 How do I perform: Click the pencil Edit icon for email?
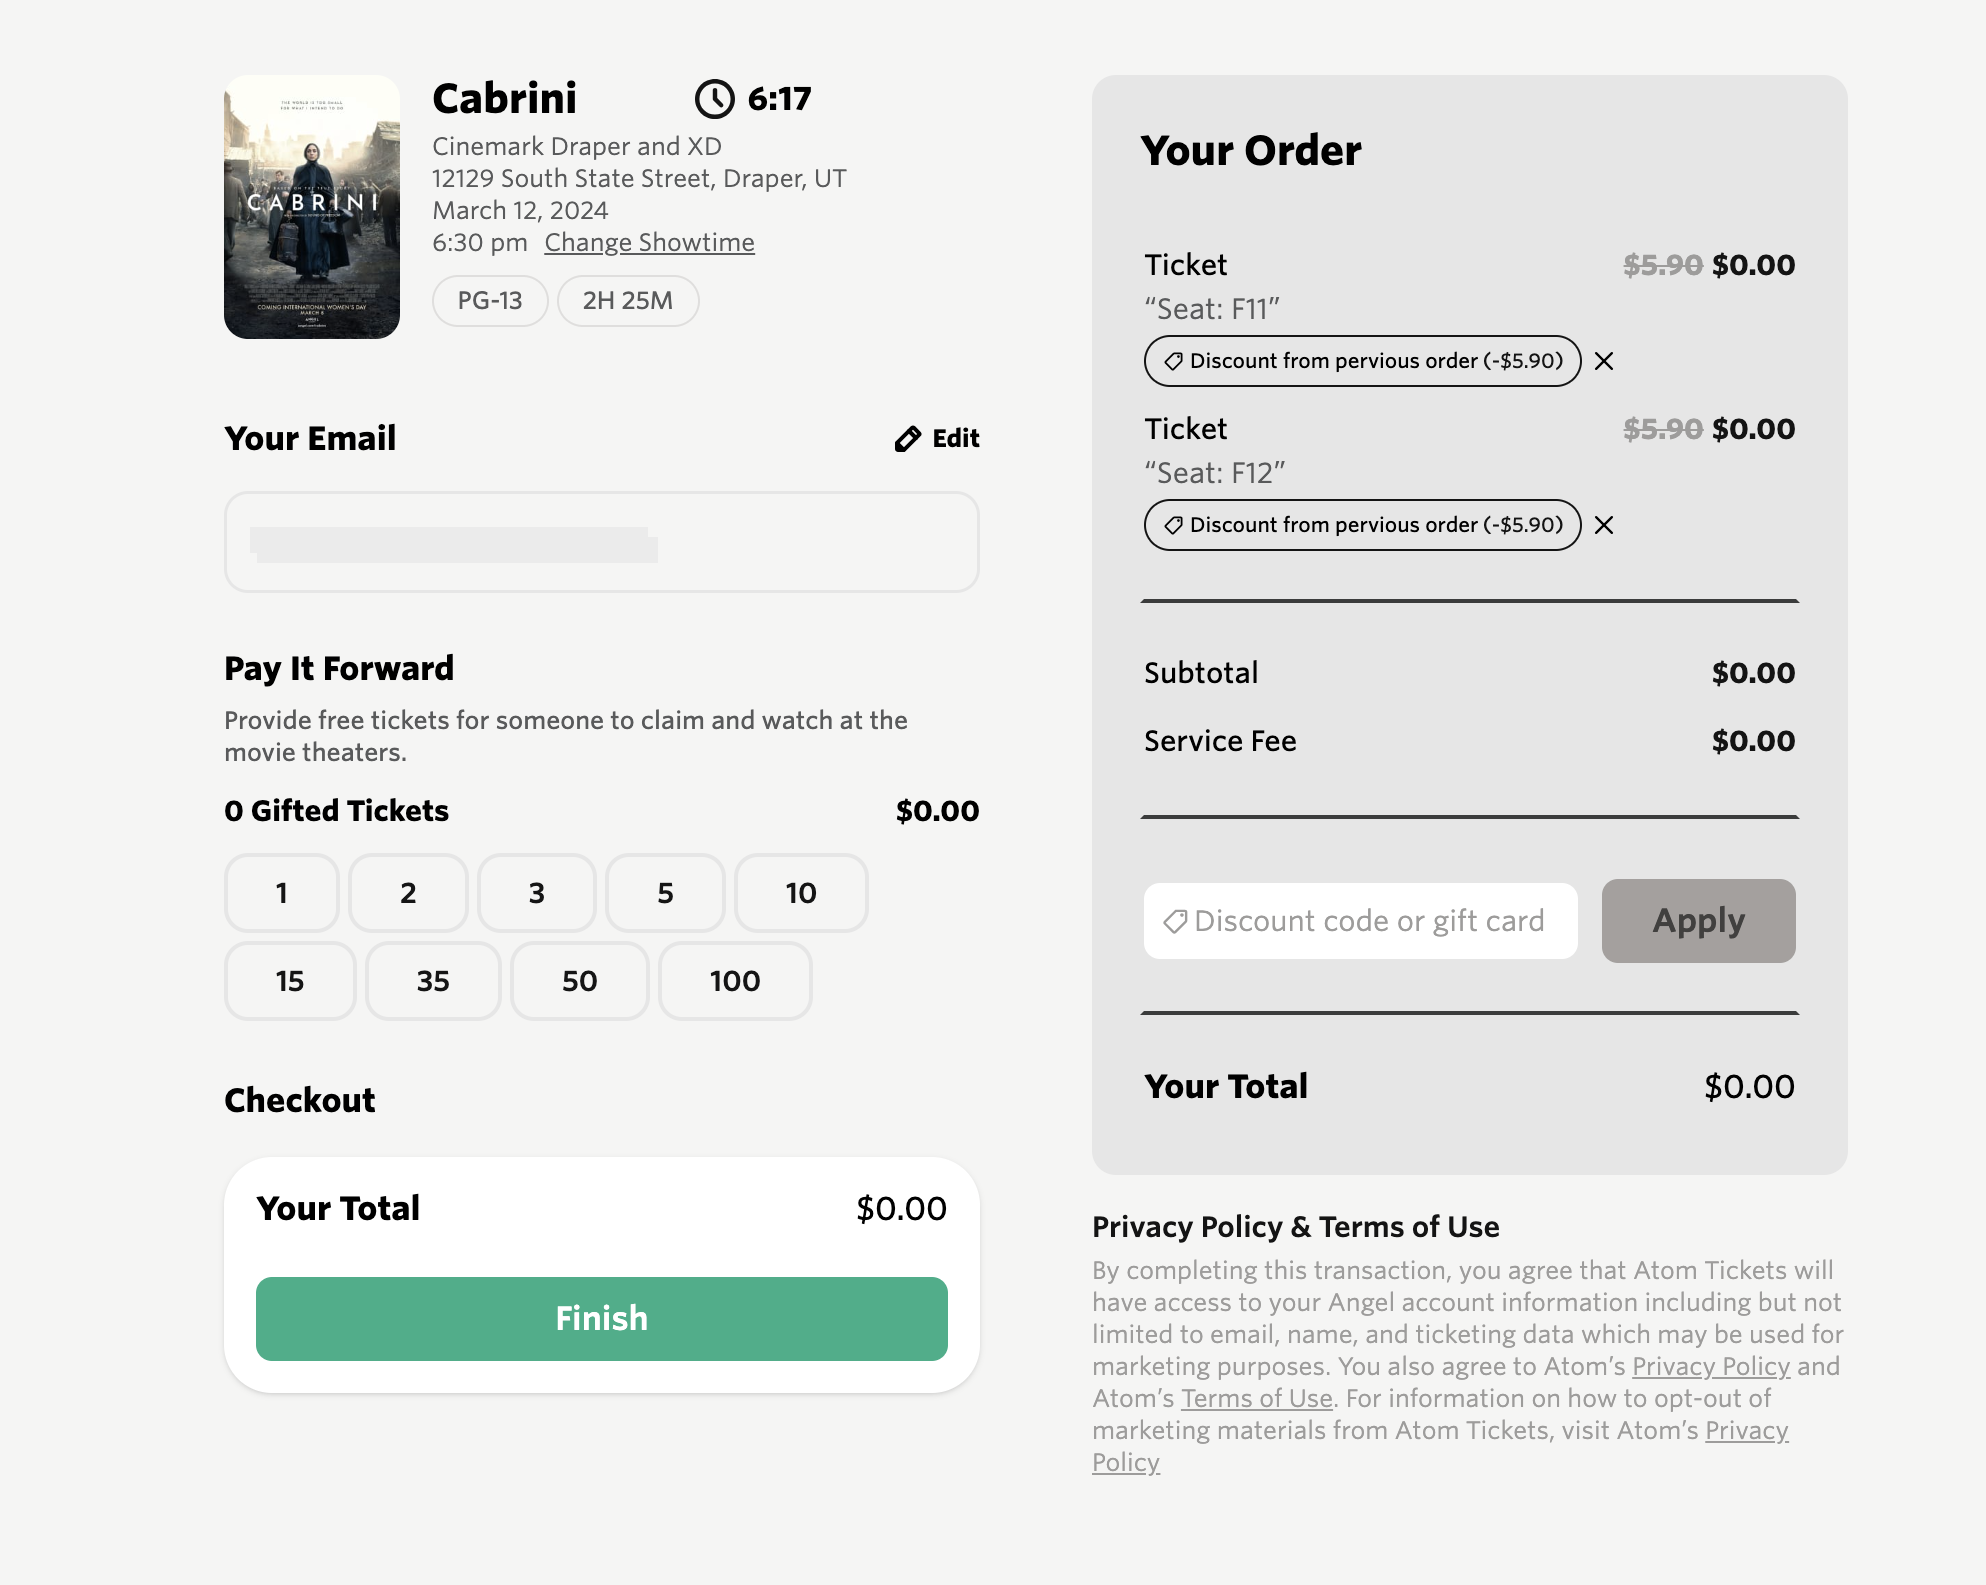coord(908,439)
